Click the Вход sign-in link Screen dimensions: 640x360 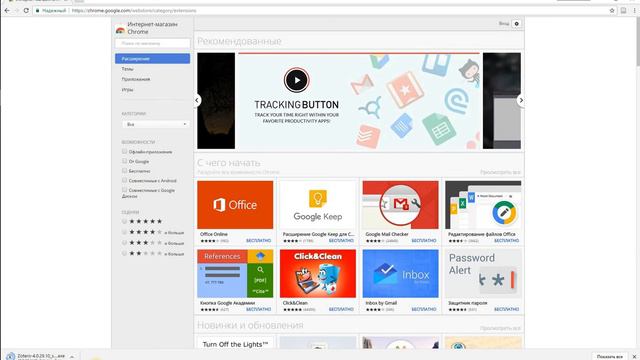(x=504, y=24)
